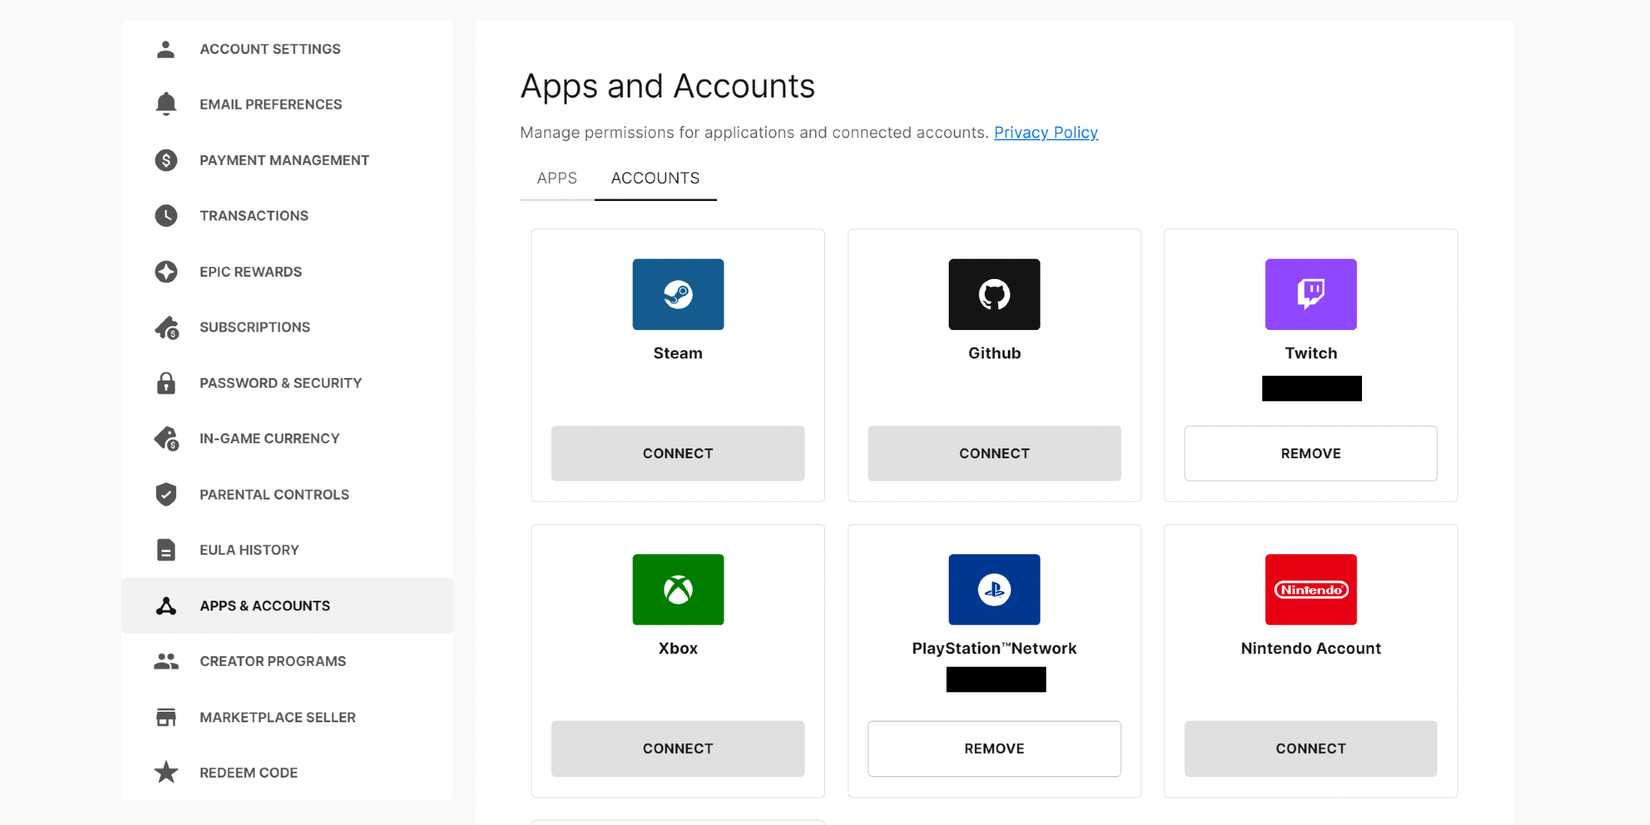This screenshot has height=825, width=1650.
Task: Click the Steam logo tile
Action: pyautogui.click(x=678, y=295)
